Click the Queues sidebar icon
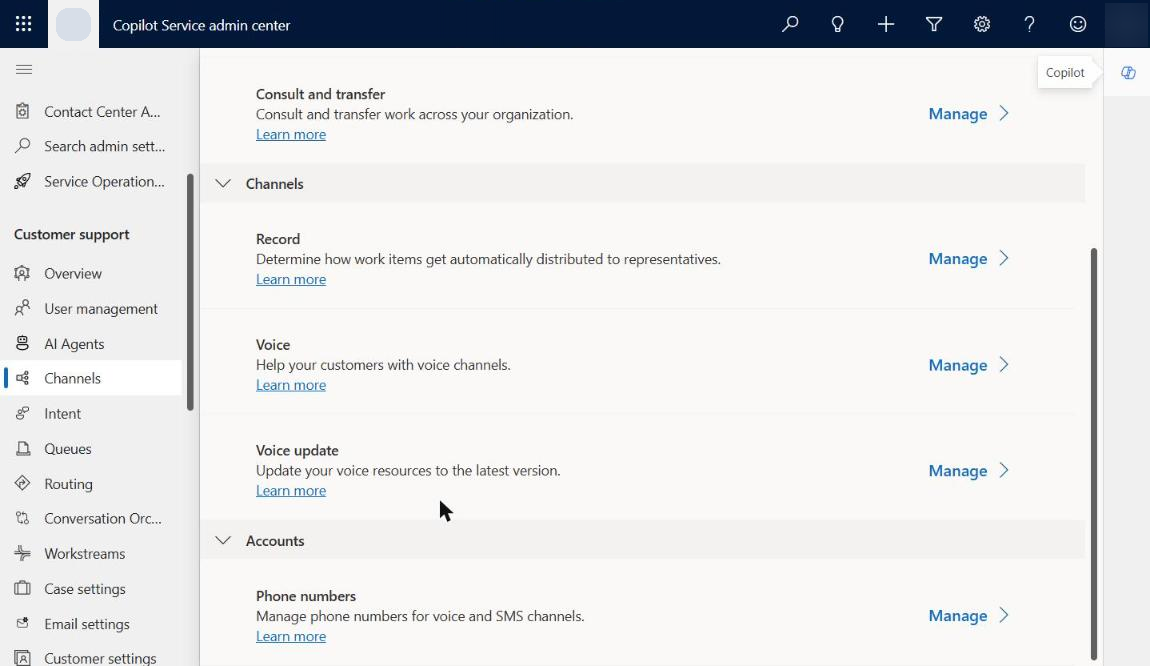This screenshot has height=666, width=1150. tap(23, 448)
